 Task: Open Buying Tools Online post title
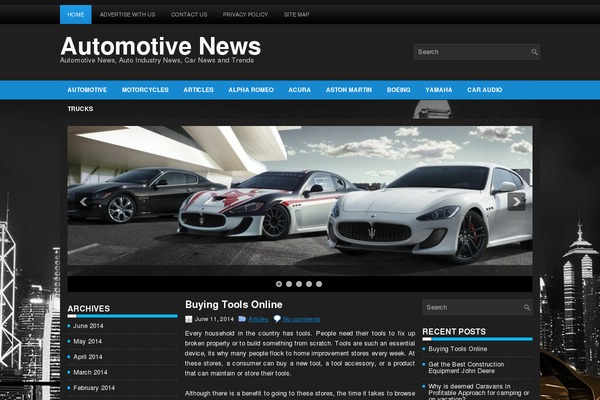tap(234, 305)
